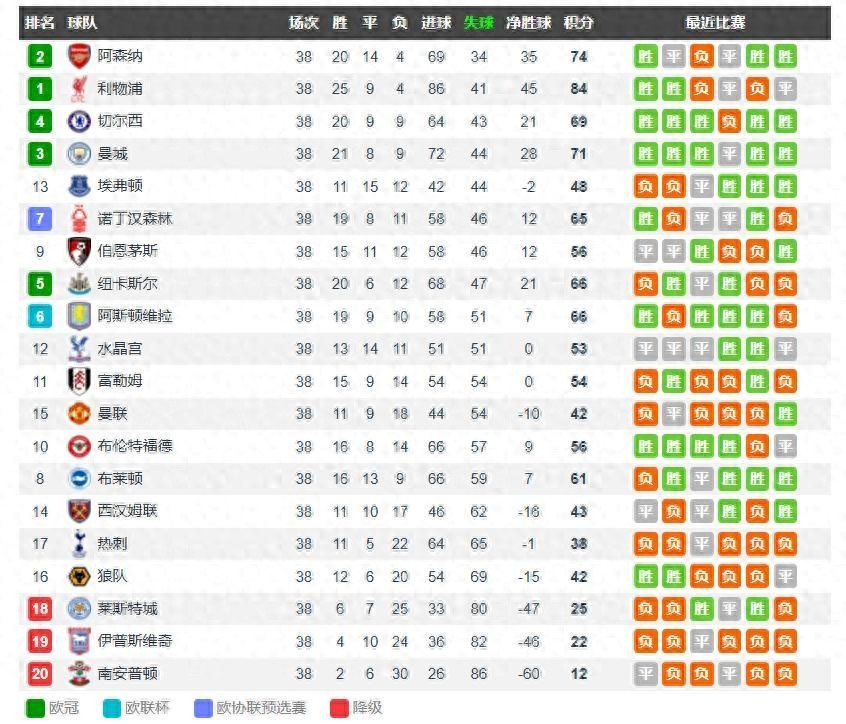Click Arsenal's first recent match 胜 badge
This screenshot has height=724, width=846.
645,56
